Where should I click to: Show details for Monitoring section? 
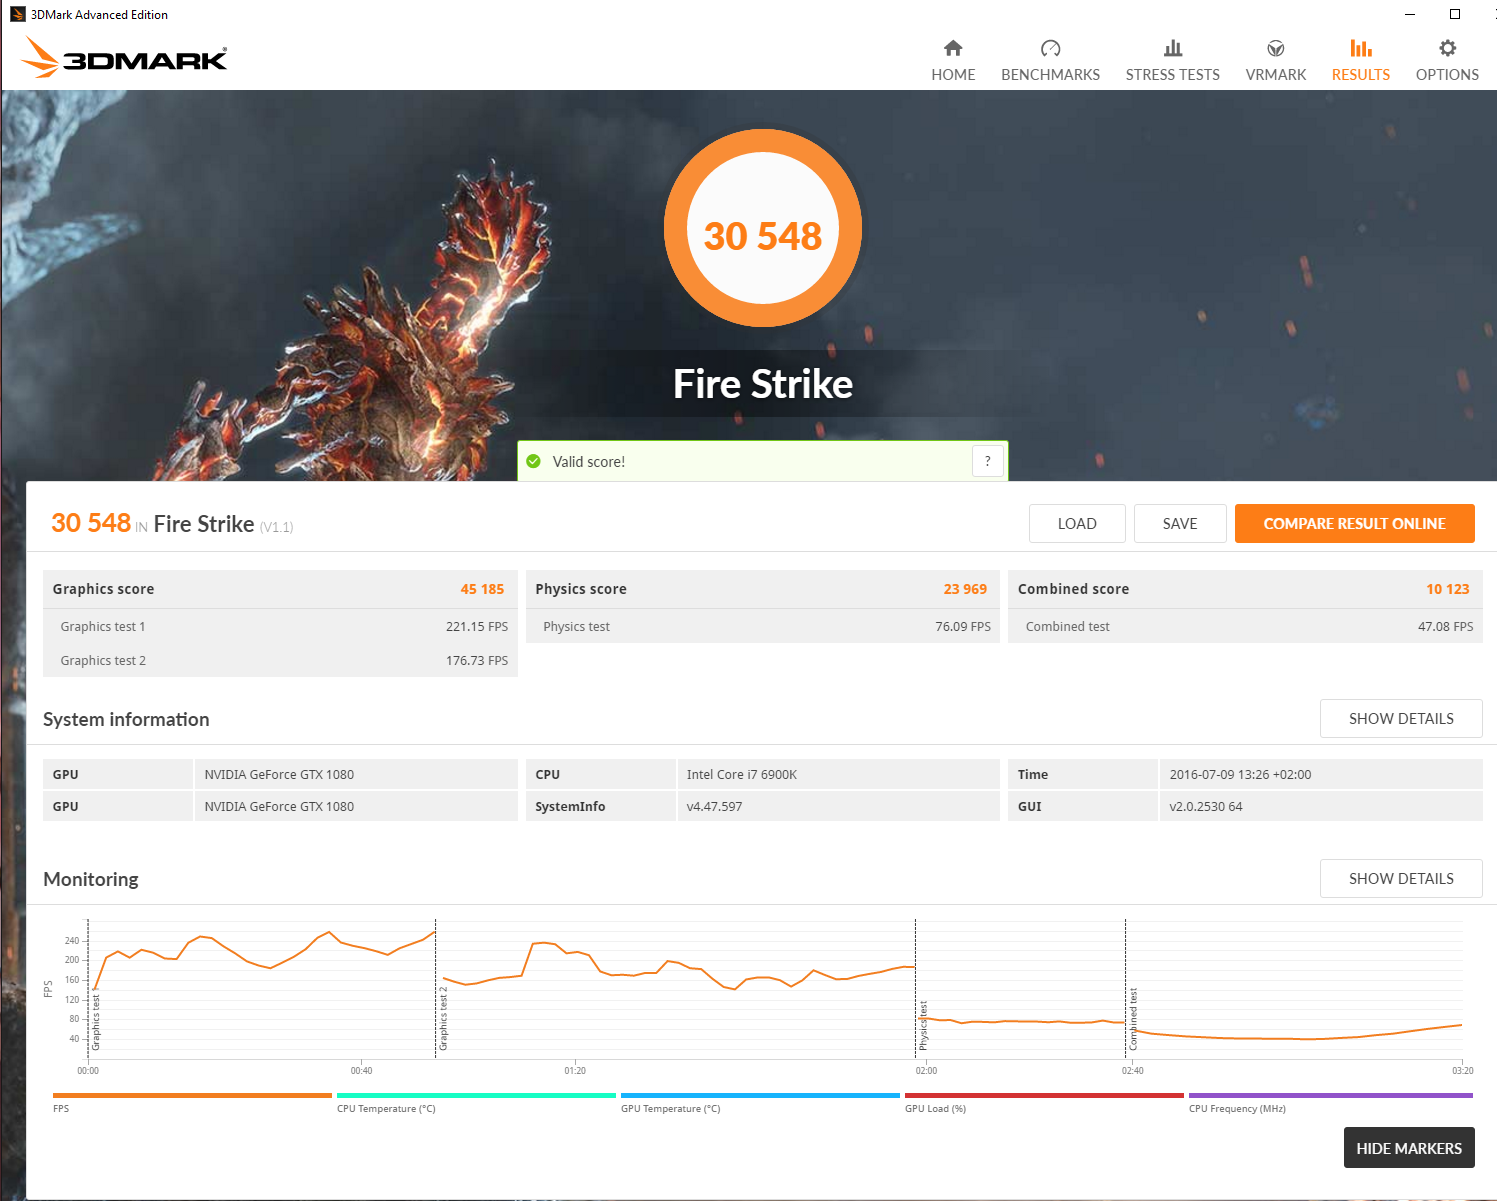[1401, 878]
